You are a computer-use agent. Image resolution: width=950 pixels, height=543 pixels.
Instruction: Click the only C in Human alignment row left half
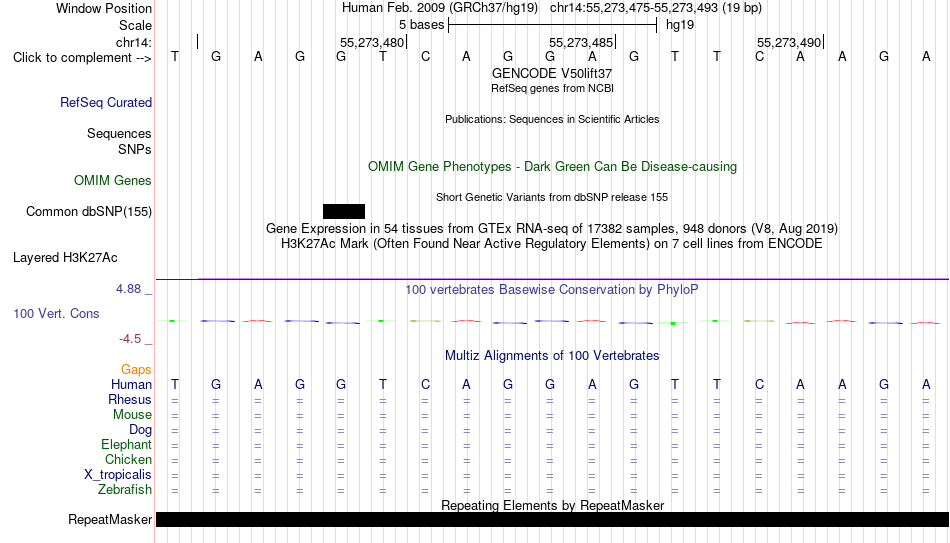pos(425,385)
